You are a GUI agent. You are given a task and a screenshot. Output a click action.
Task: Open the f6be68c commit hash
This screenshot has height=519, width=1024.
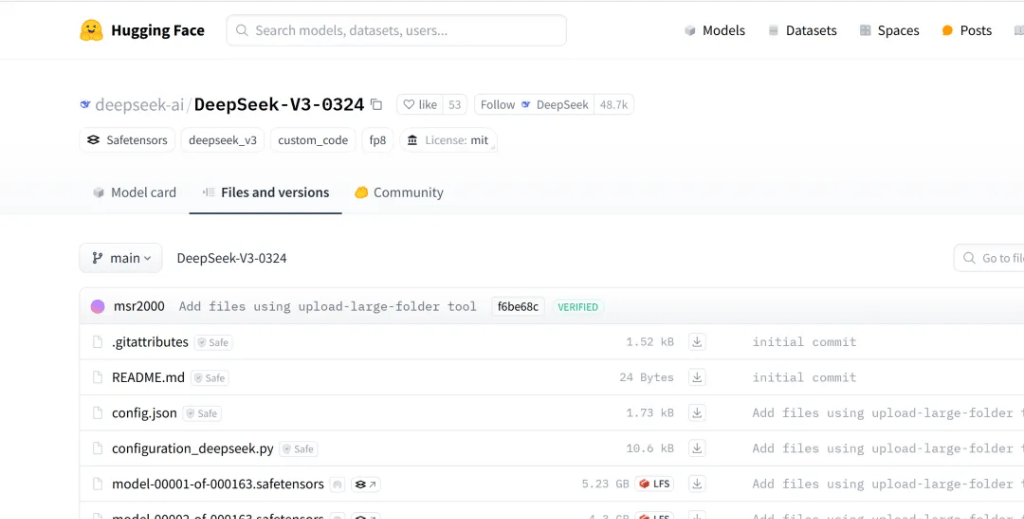[518, 307]
